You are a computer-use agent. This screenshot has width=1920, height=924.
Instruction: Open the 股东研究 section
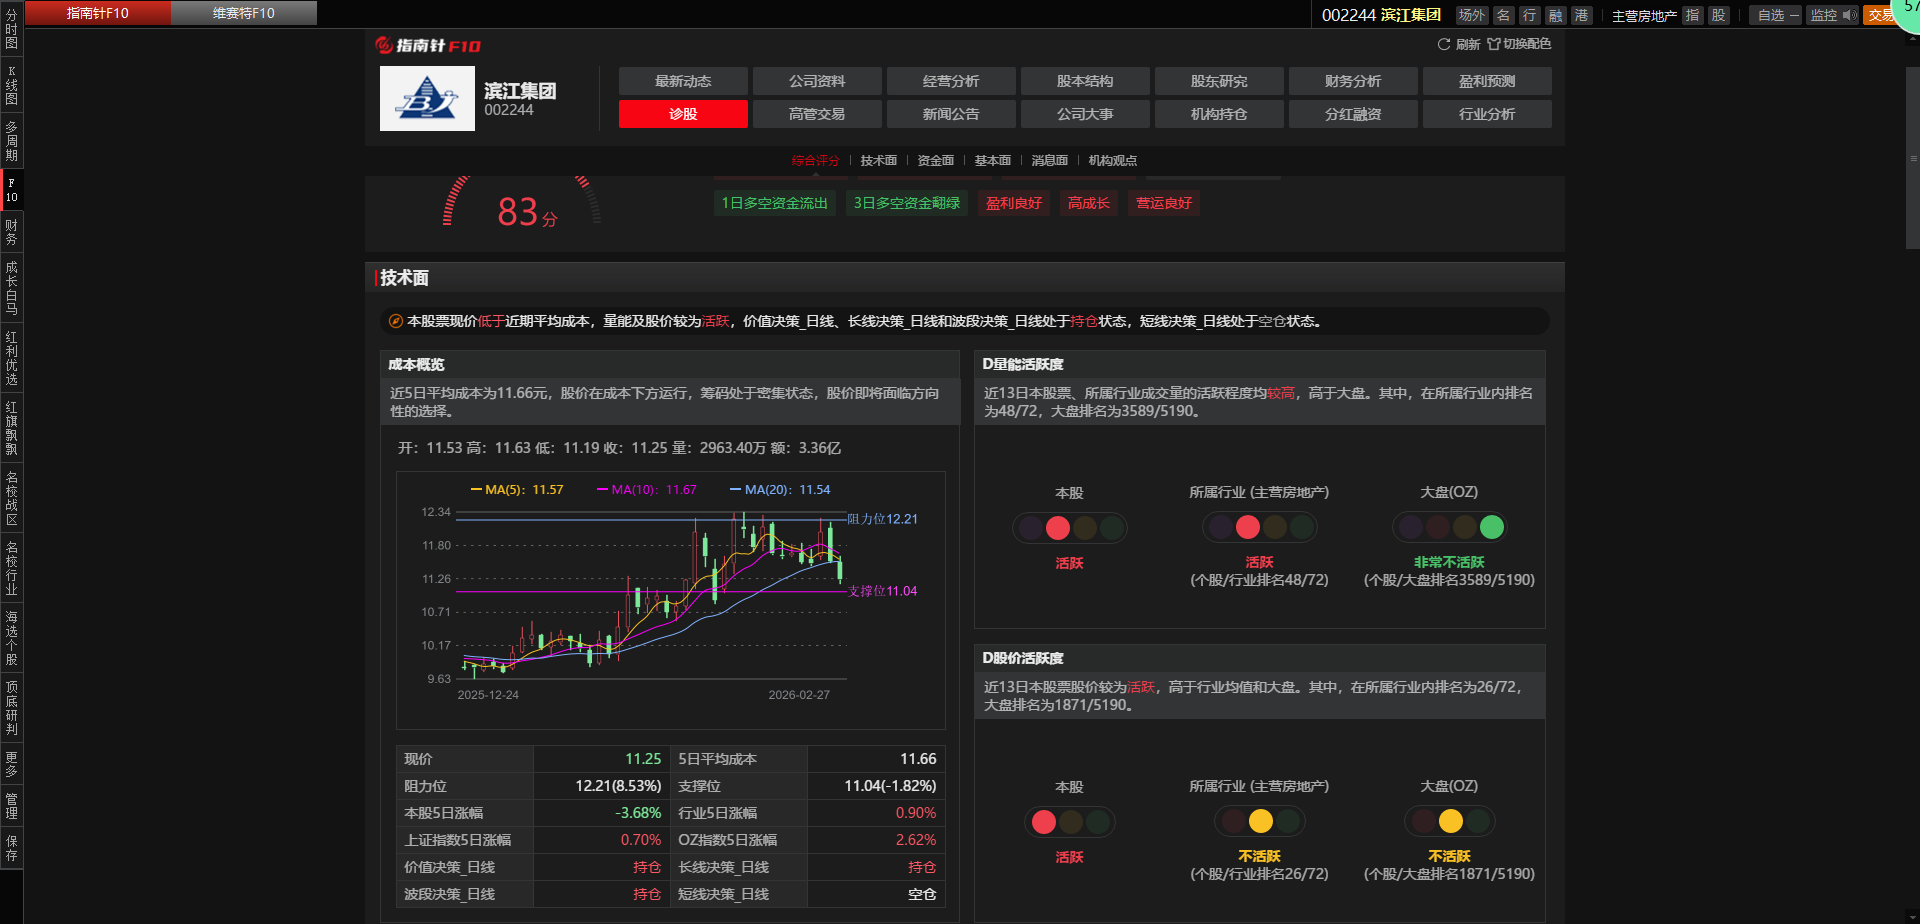click(1219, 81)
